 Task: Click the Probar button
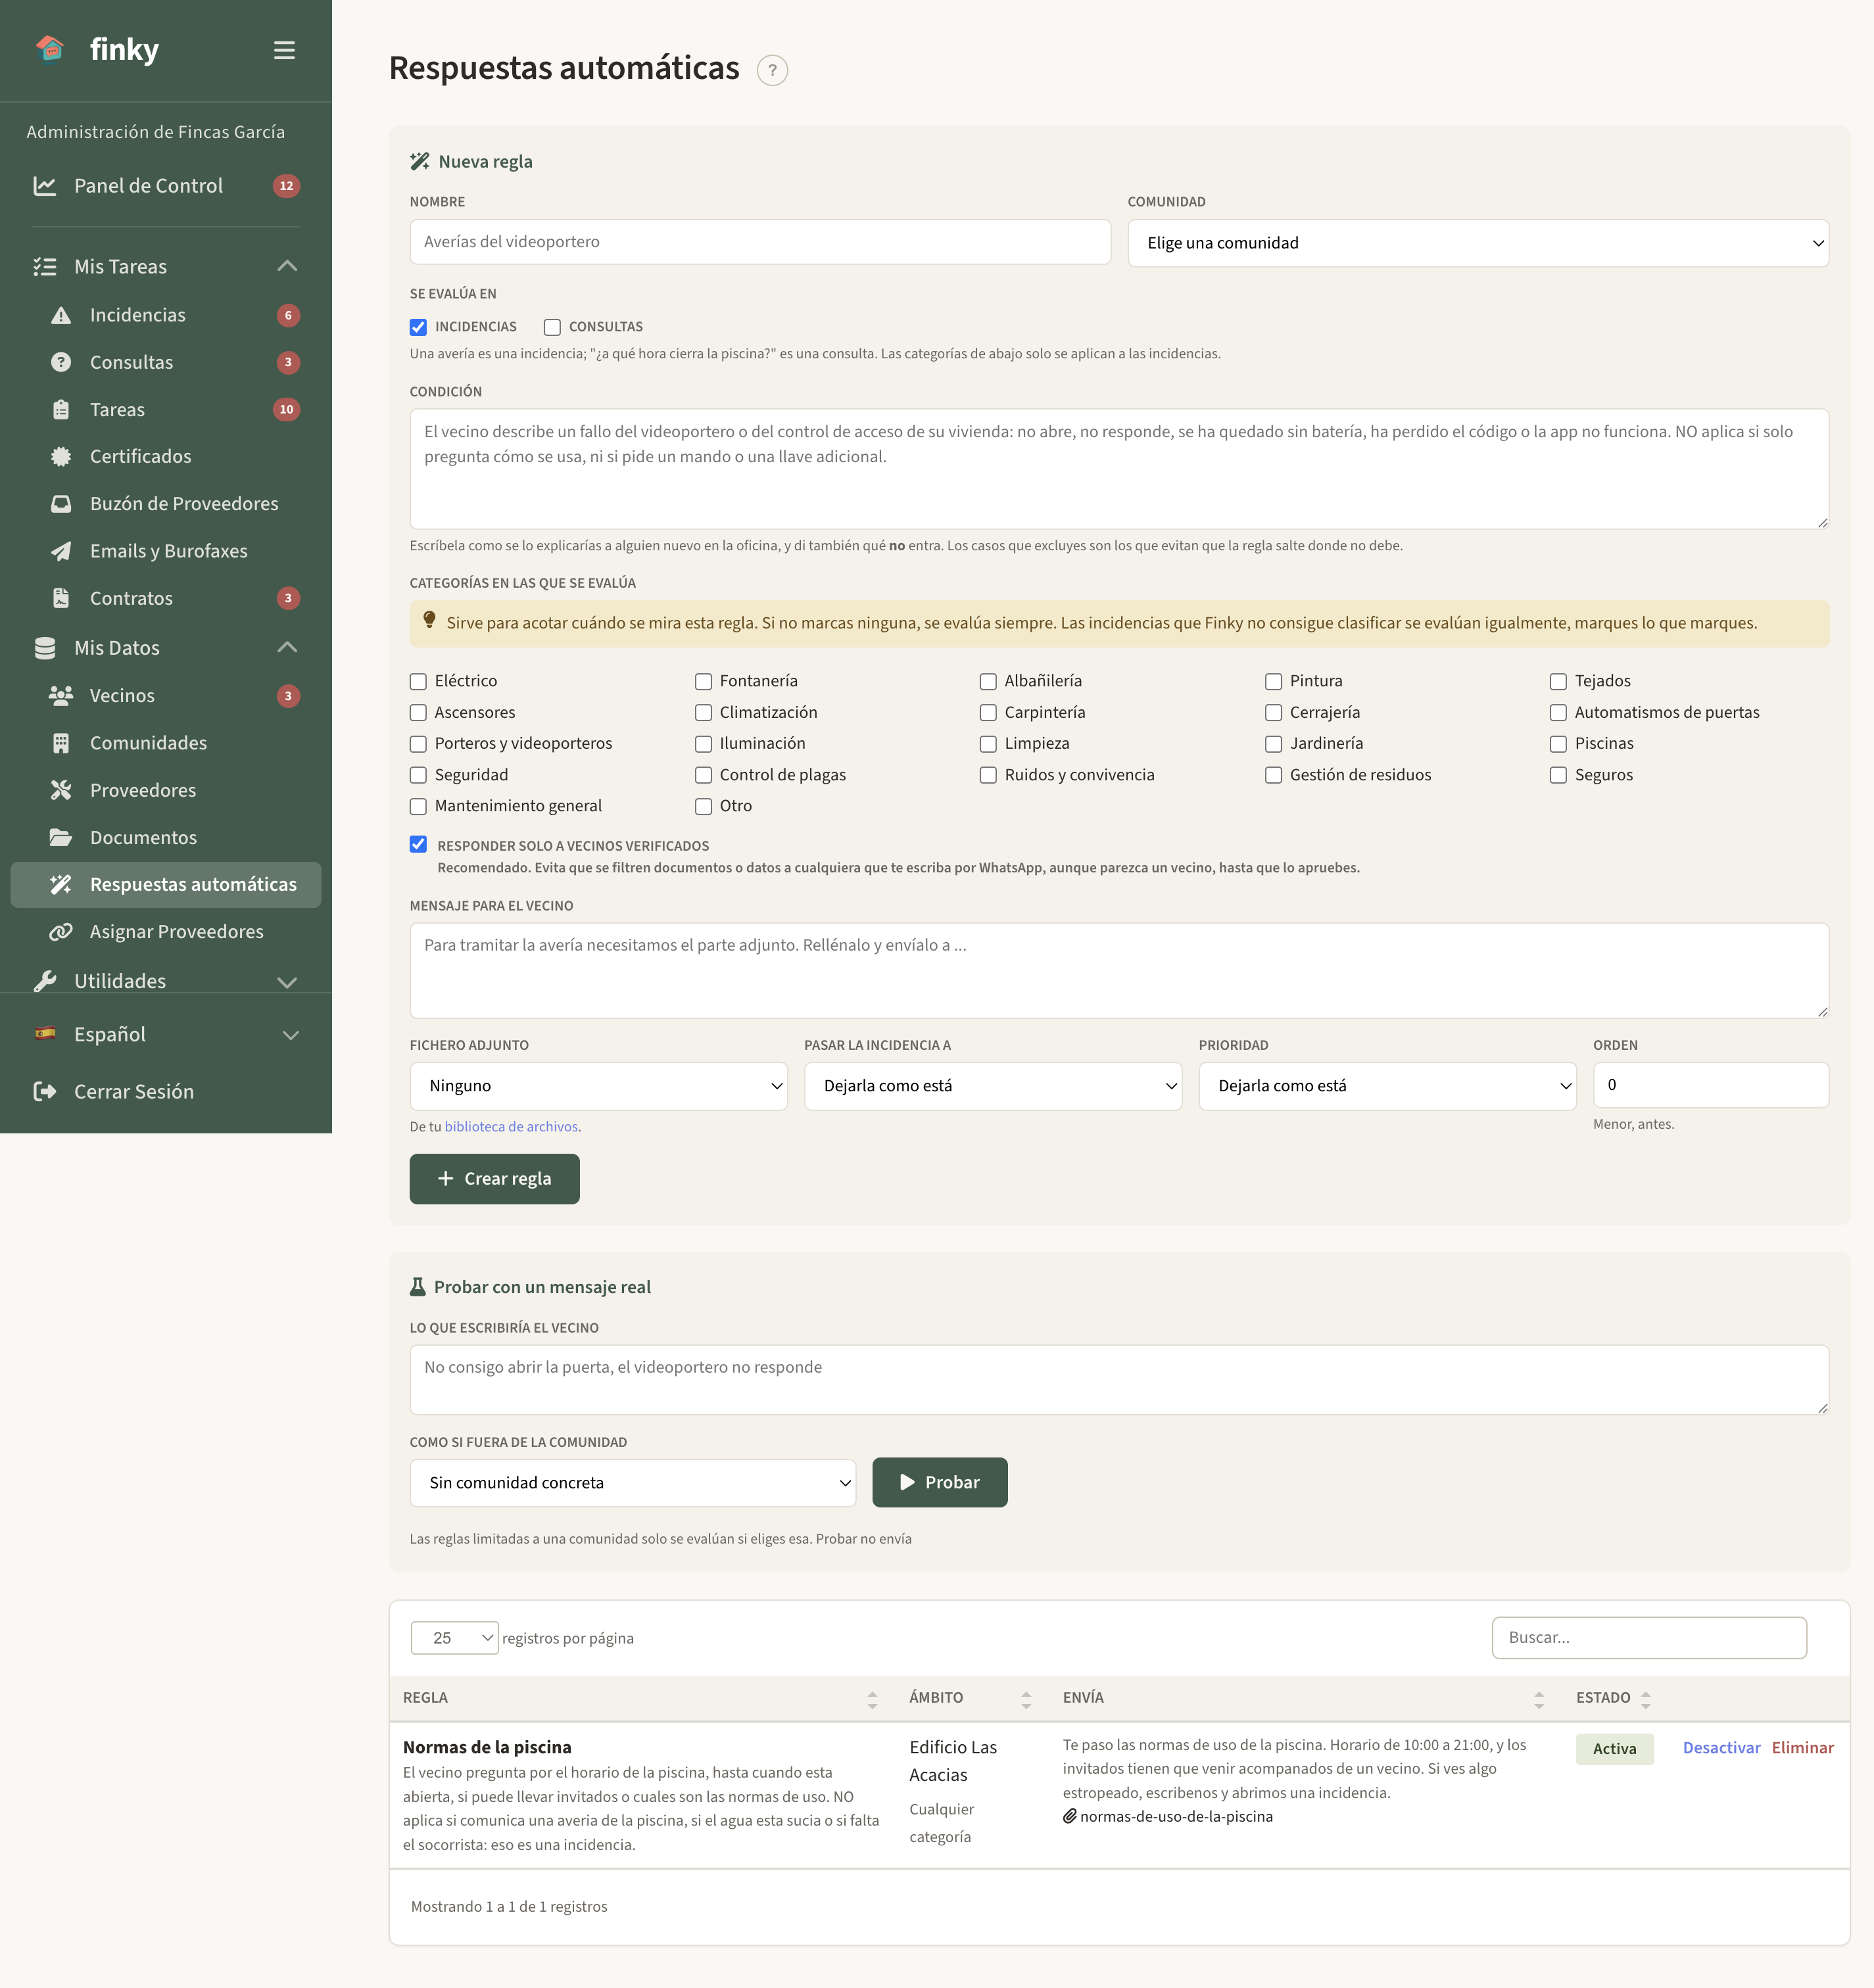point(939,1483)
